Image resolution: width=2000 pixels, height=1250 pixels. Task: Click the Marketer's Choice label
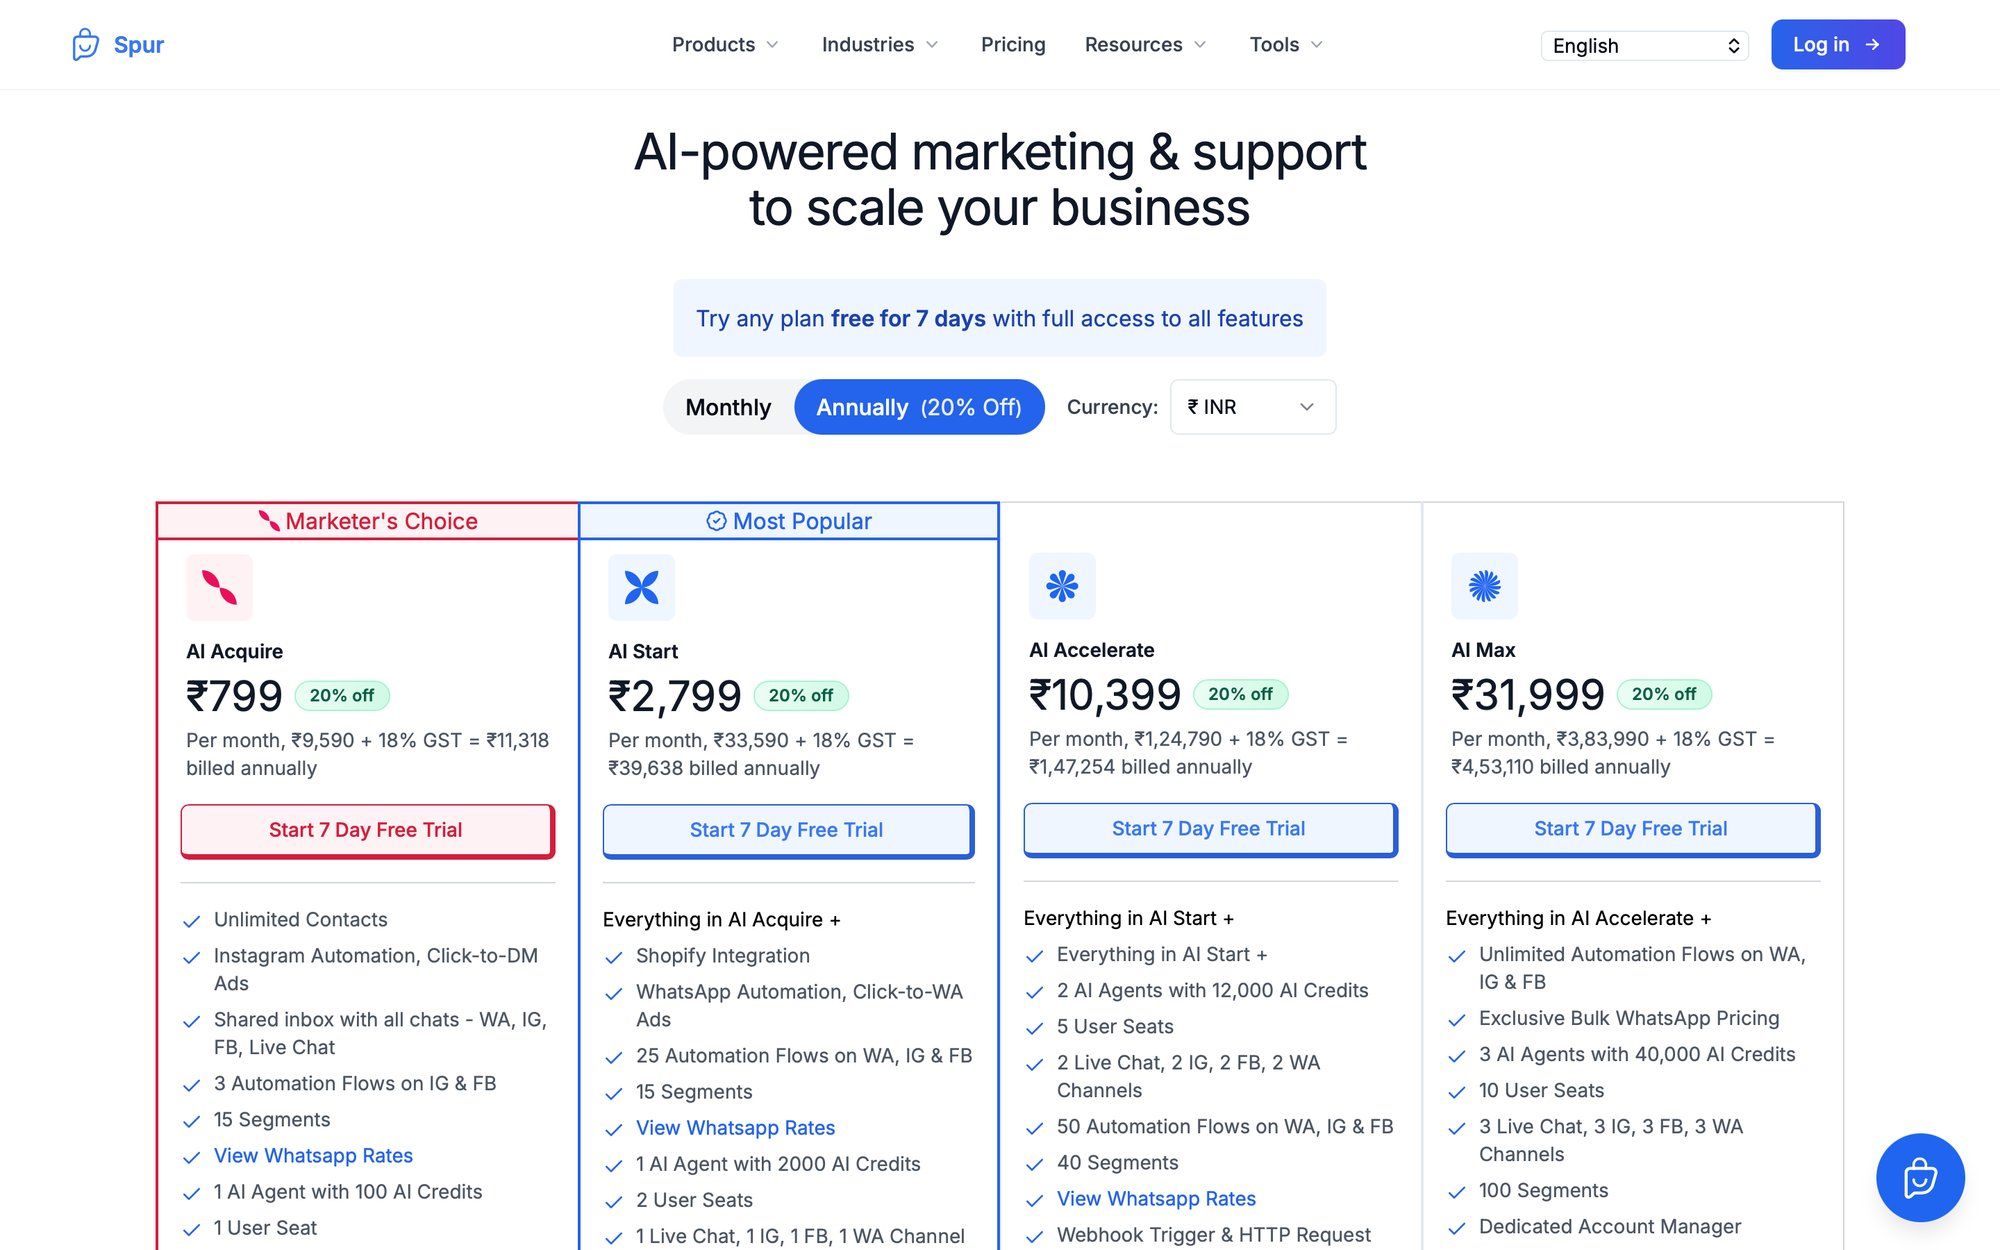click(x=381, y=521)
